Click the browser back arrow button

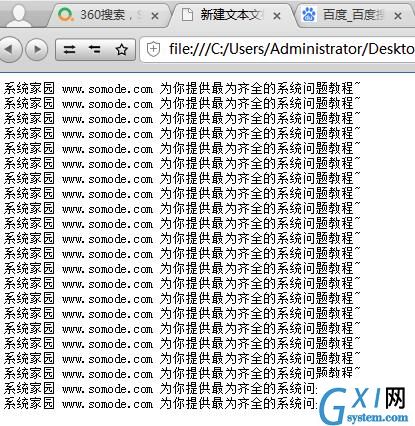coord(9,49)
